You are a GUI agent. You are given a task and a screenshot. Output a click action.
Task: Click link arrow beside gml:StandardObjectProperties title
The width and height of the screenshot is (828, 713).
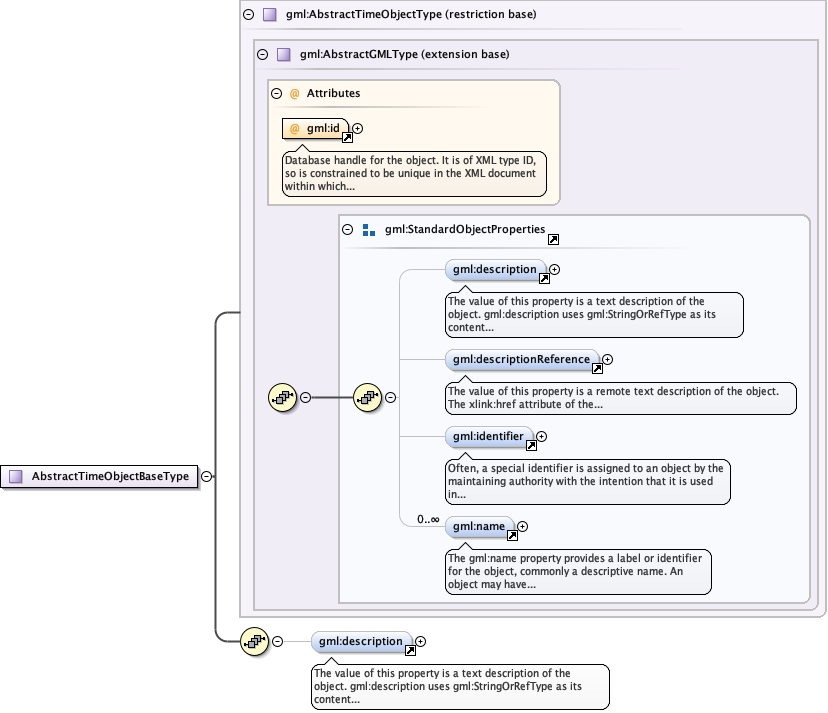(x=553, y=240)
